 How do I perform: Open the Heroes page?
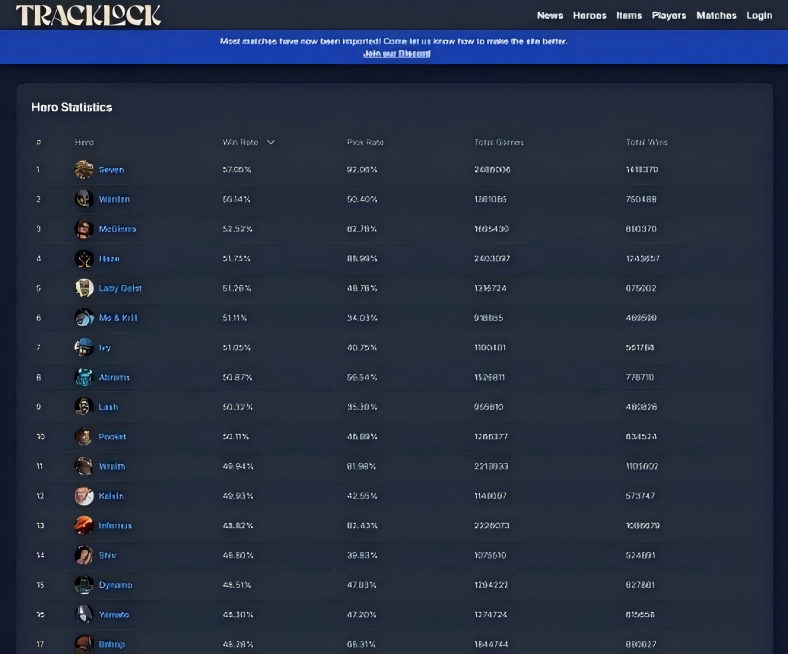pyautogui.click(x=589, y=16)
